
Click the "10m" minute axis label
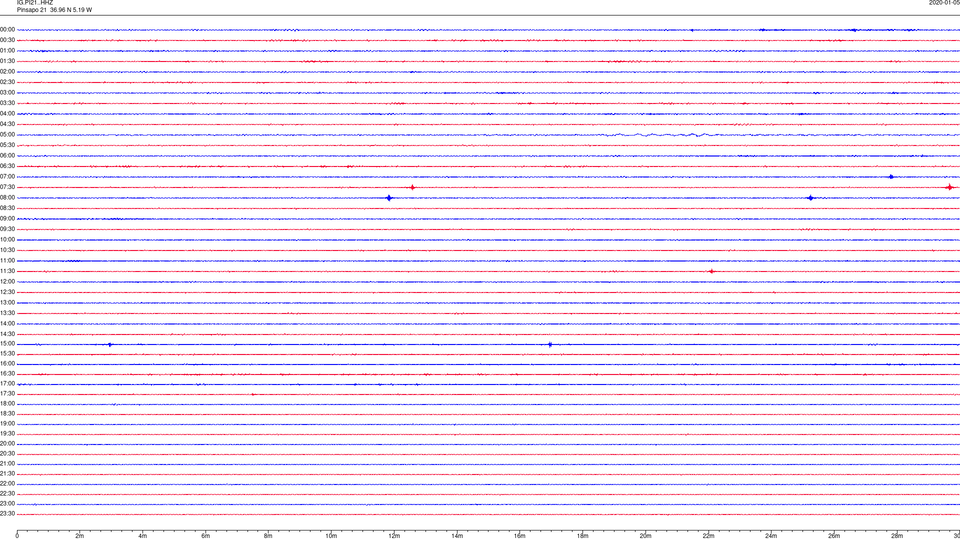331,536
